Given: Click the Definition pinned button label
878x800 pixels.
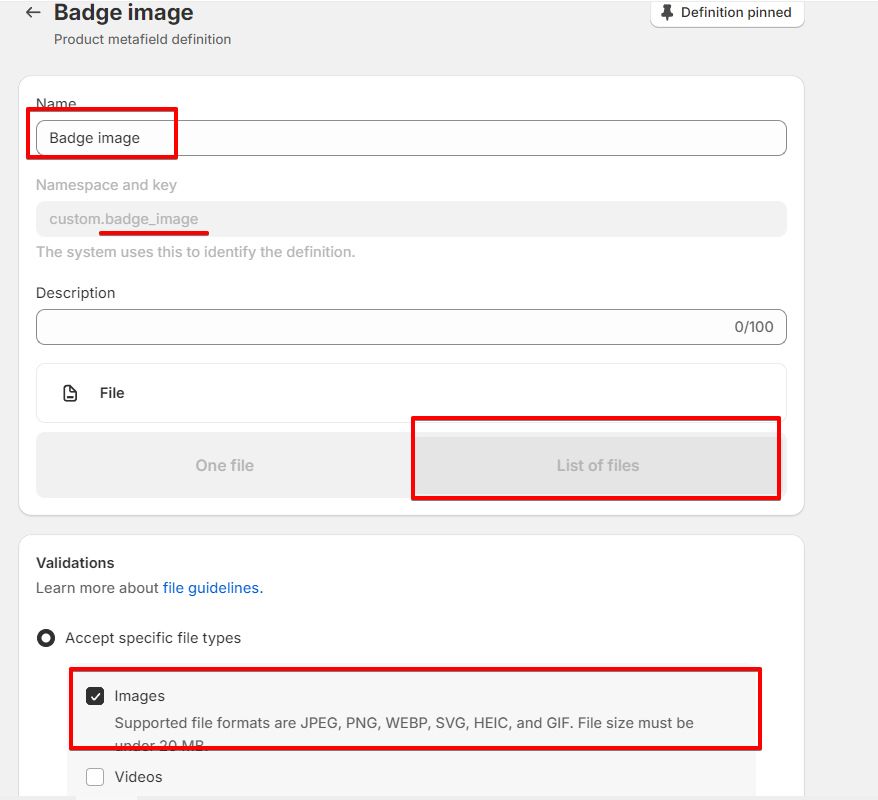Looking at the screenshot, I should click(736, 13).
